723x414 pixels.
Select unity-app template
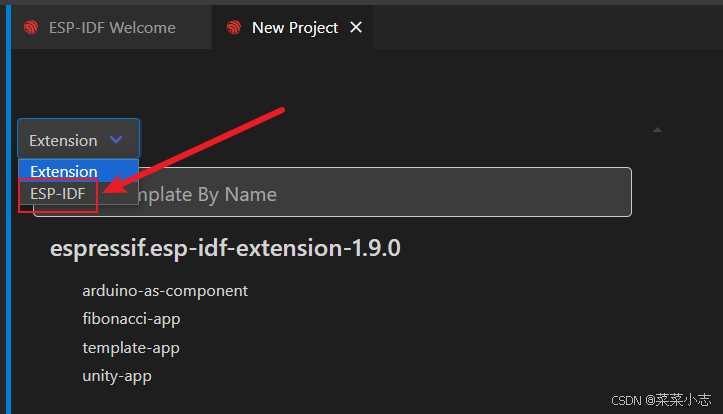pyautogui.click(x=117, y=376)
